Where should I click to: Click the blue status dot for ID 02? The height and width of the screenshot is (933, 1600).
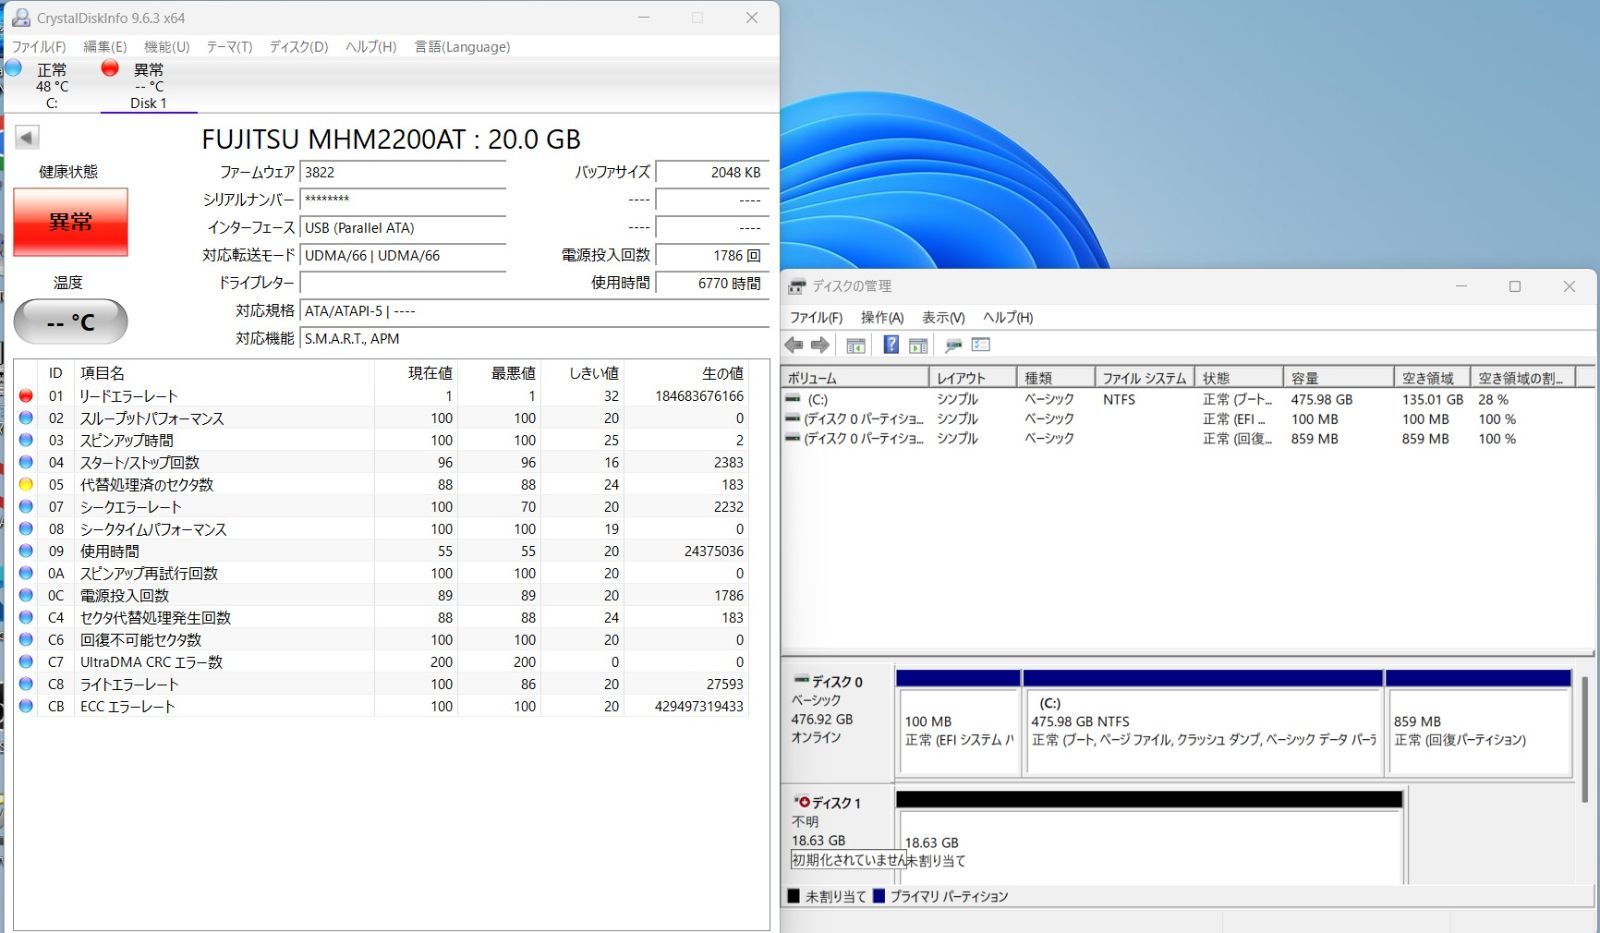click(x=26, y=418)
